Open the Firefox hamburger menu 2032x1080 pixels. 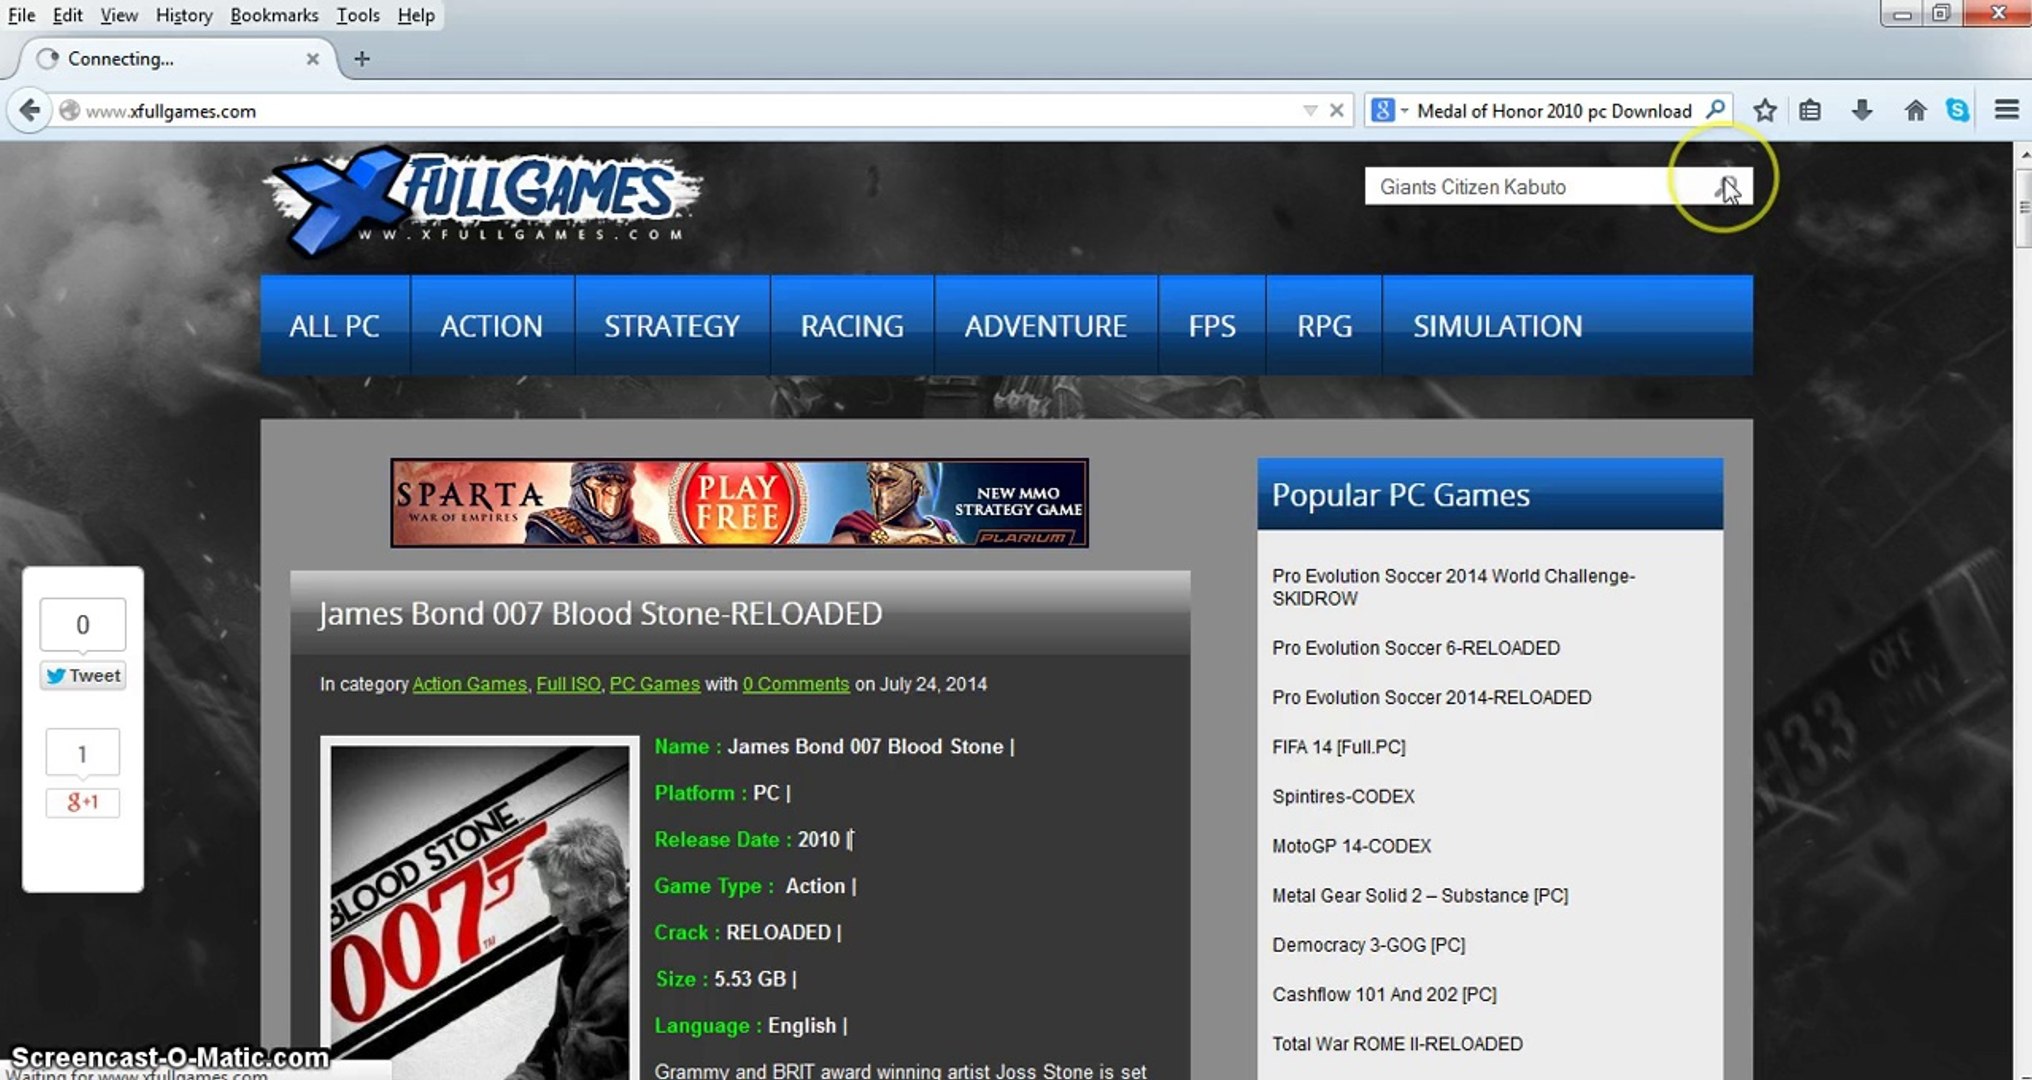click(x=2006, y=110)
